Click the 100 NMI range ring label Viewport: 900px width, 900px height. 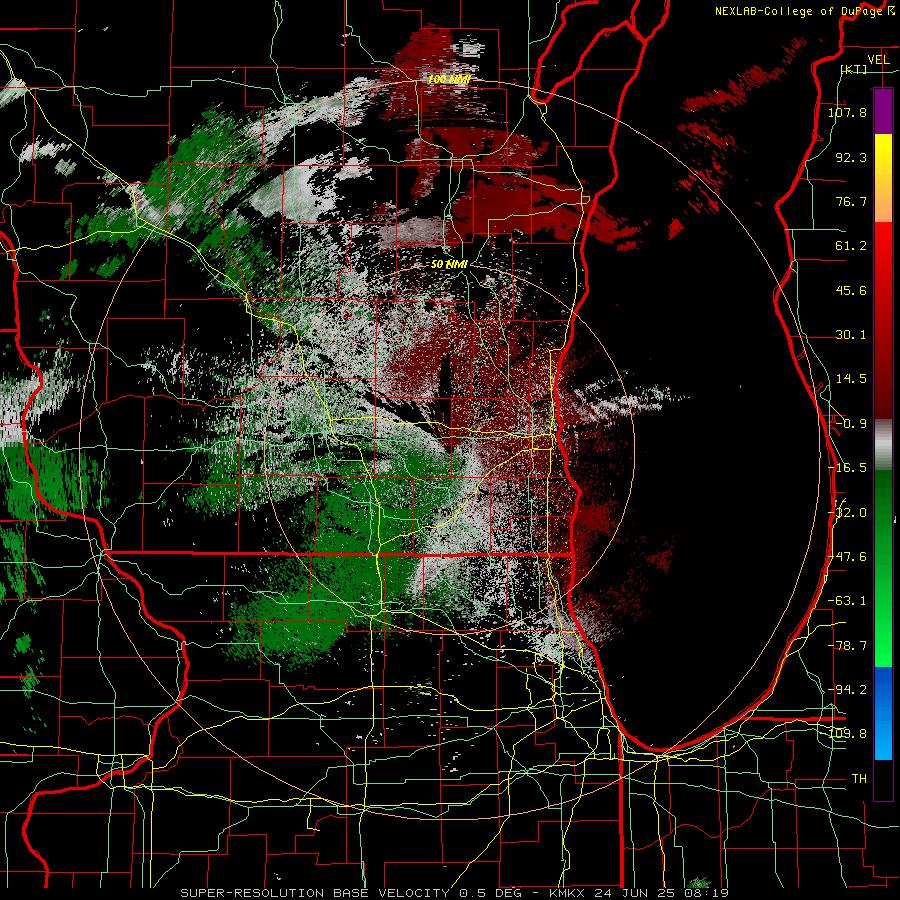pos(449,79)
